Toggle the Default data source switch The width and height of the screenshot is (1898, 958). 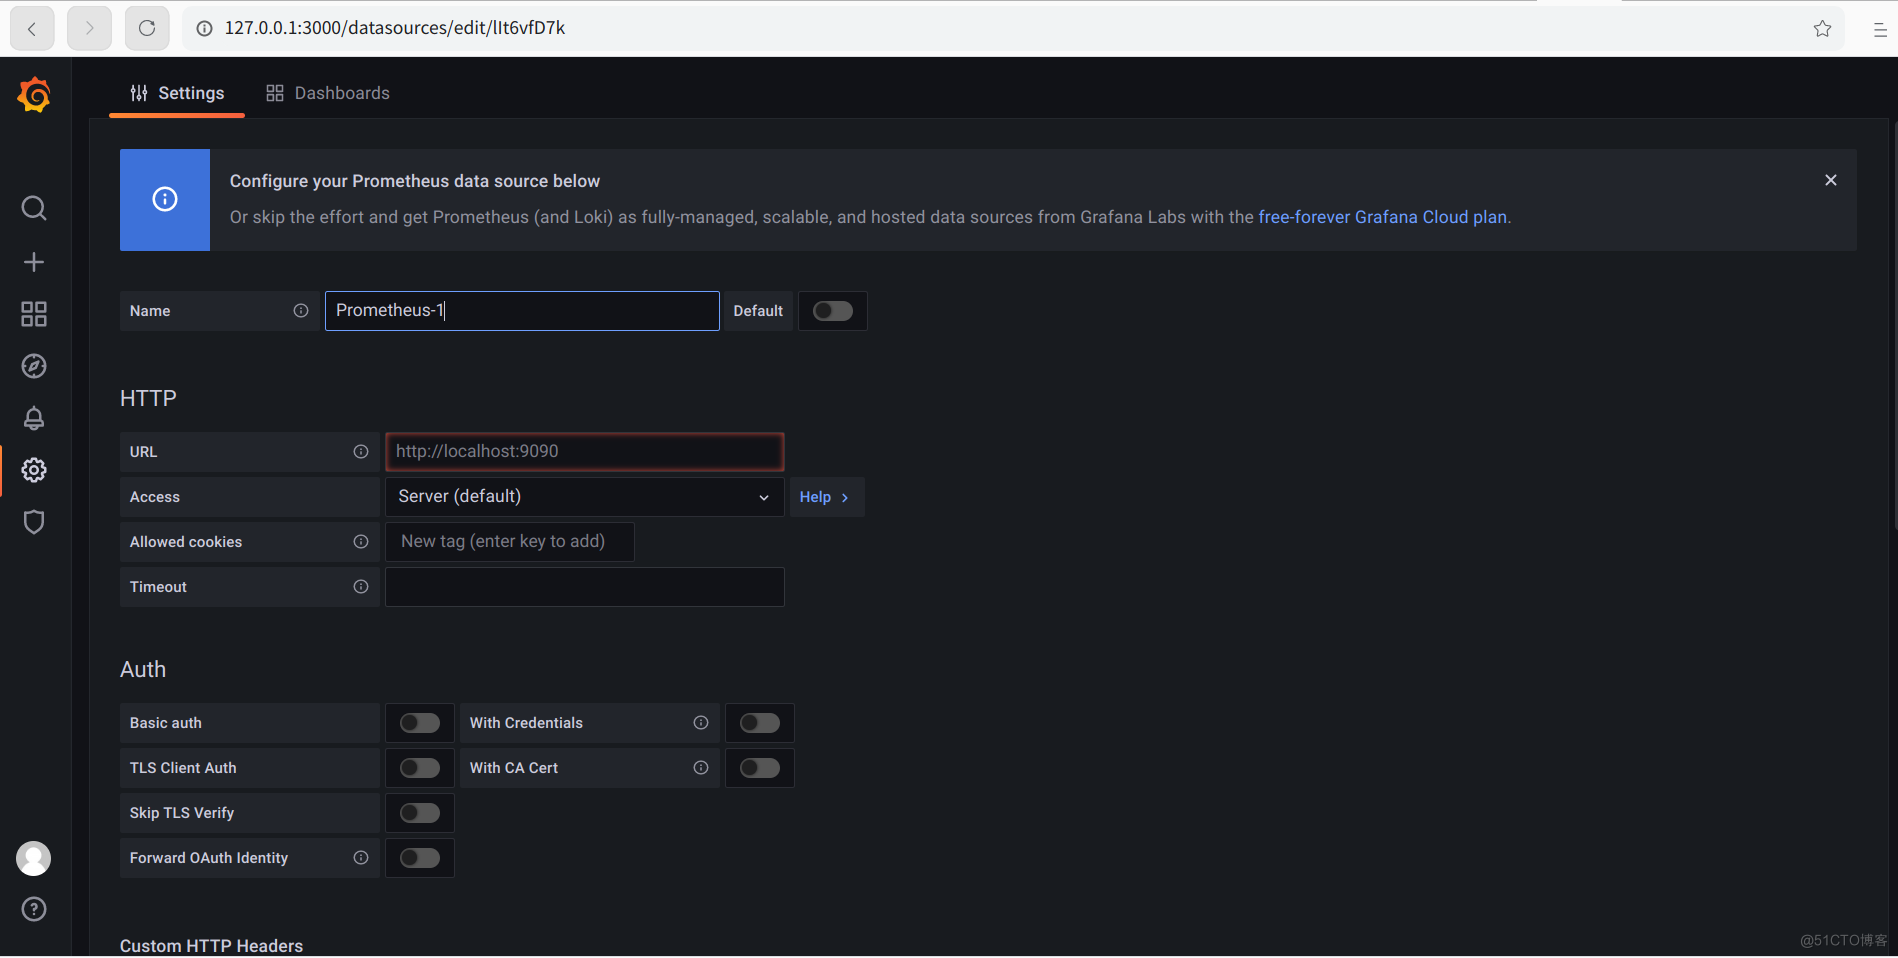coord(833,311)
